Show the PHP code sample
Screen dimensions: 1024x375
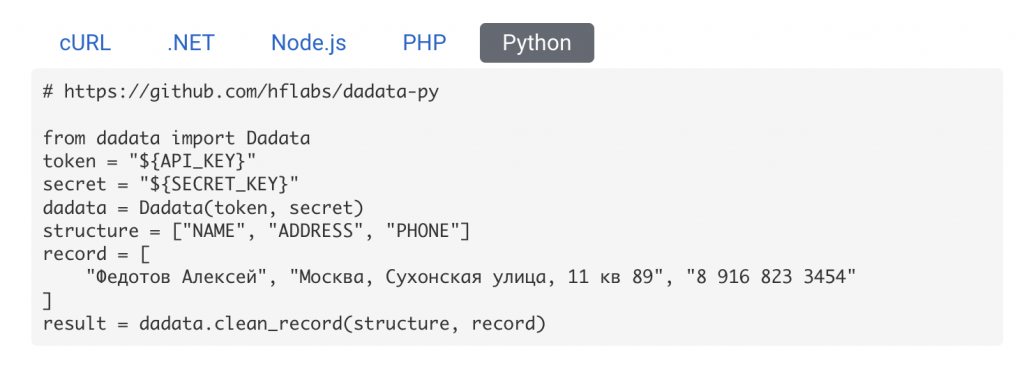[x=424, y=43]
